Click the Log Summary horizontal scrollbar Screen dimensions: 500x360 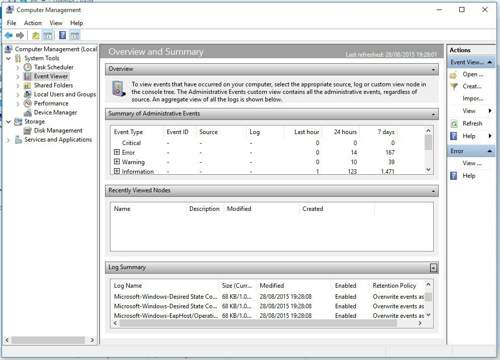tap(258, 323)
